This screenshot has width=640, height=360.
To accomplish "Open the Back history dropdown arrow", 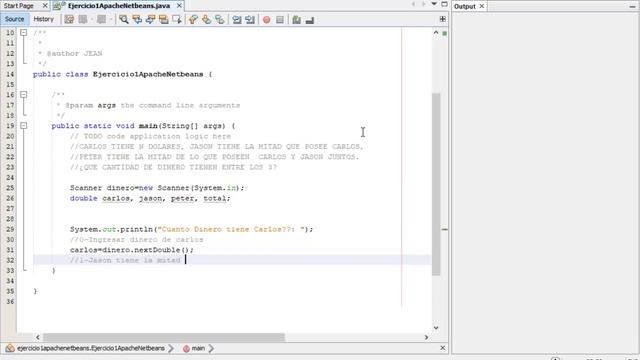I will tap(92, 19).
